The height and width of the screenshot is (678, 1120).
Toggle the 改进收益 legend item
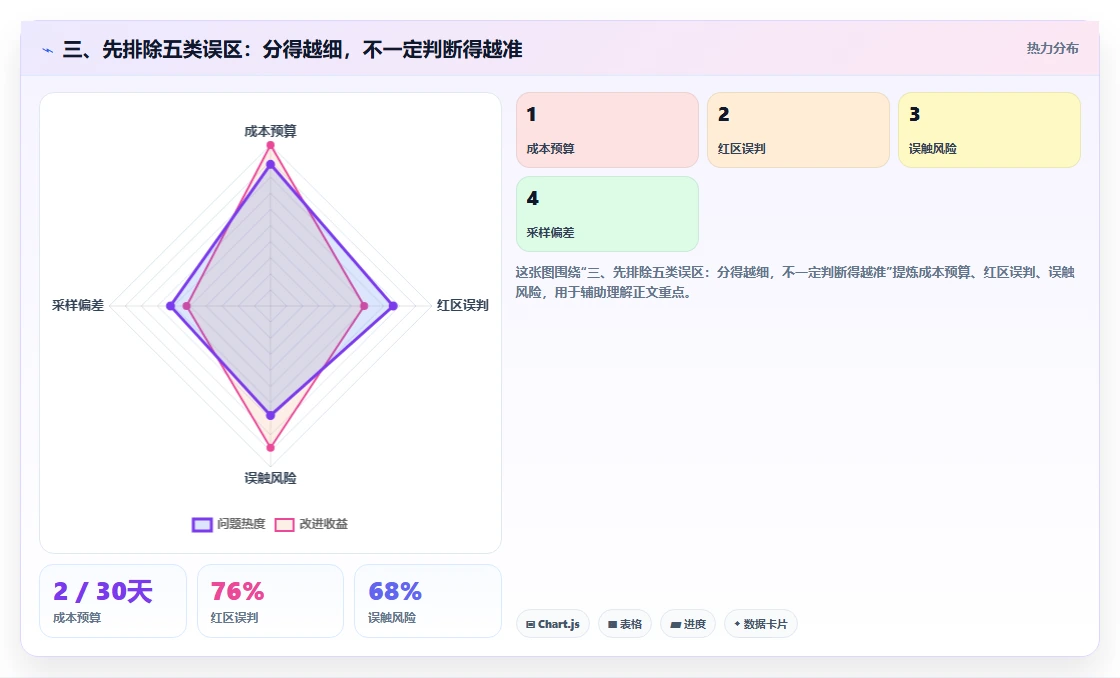pyautogui.click(x=311, y=524)
